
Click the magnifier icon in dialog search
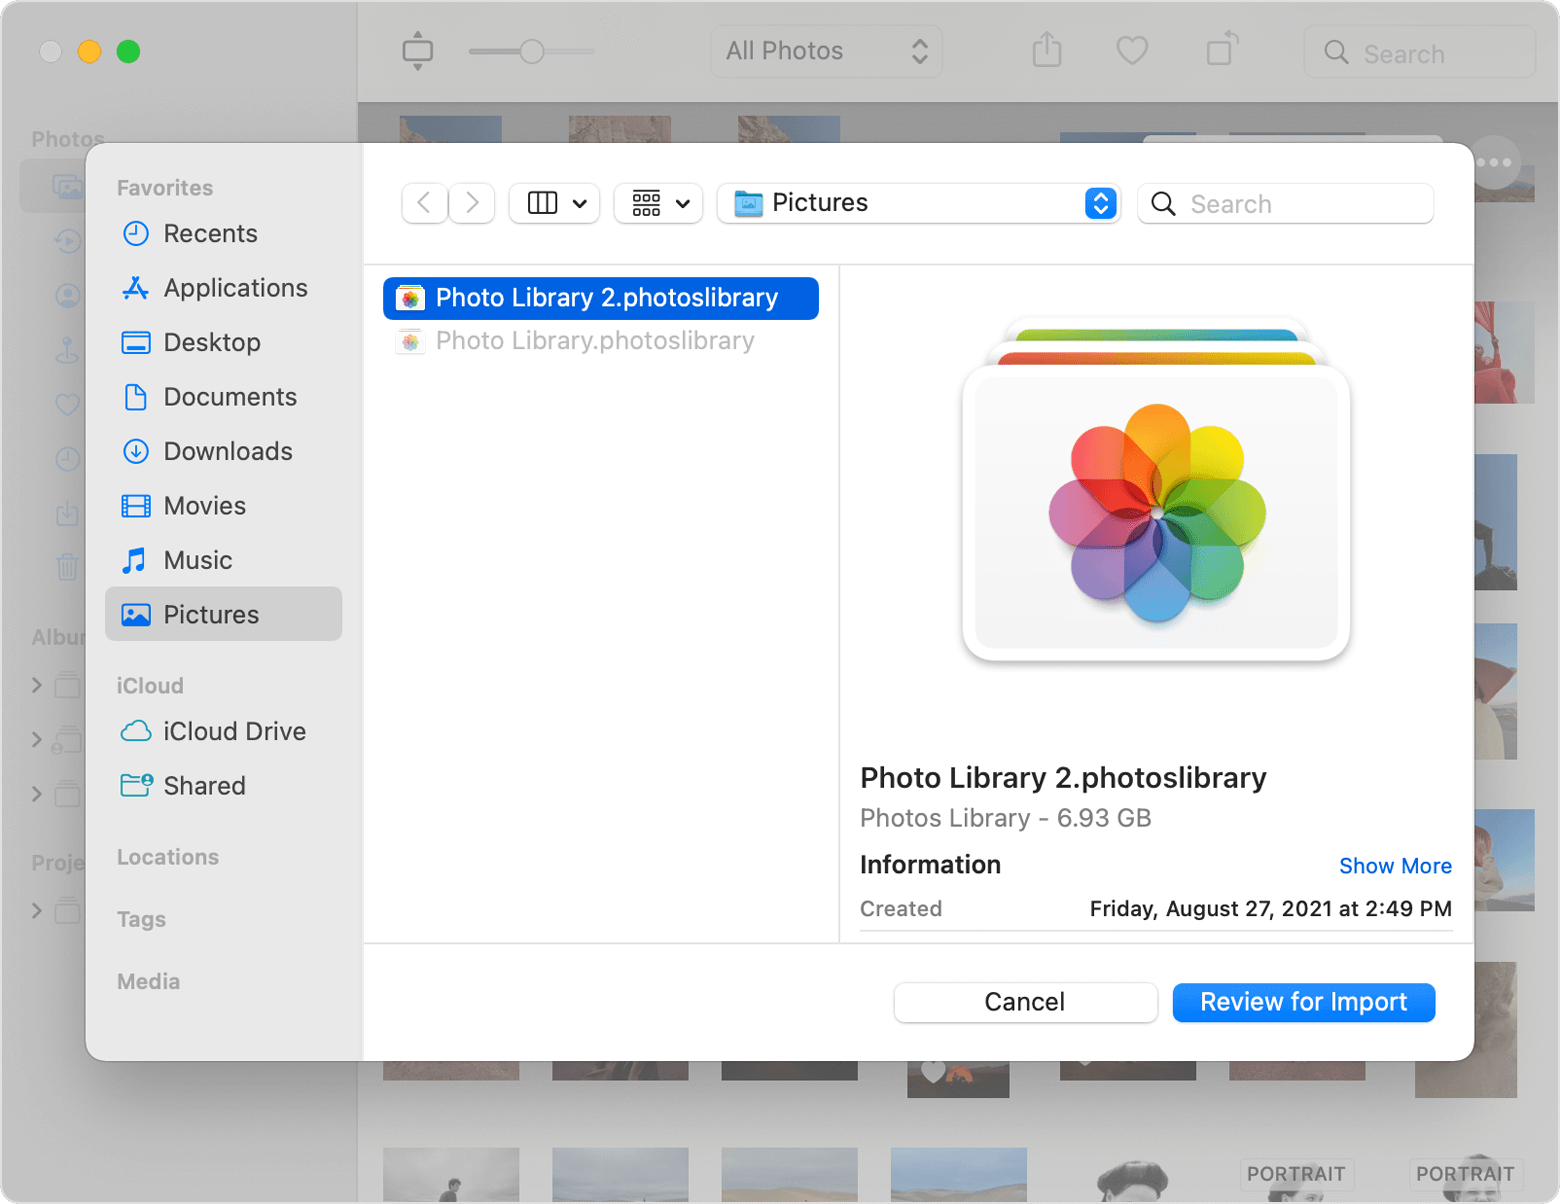tap(1163, 204)
